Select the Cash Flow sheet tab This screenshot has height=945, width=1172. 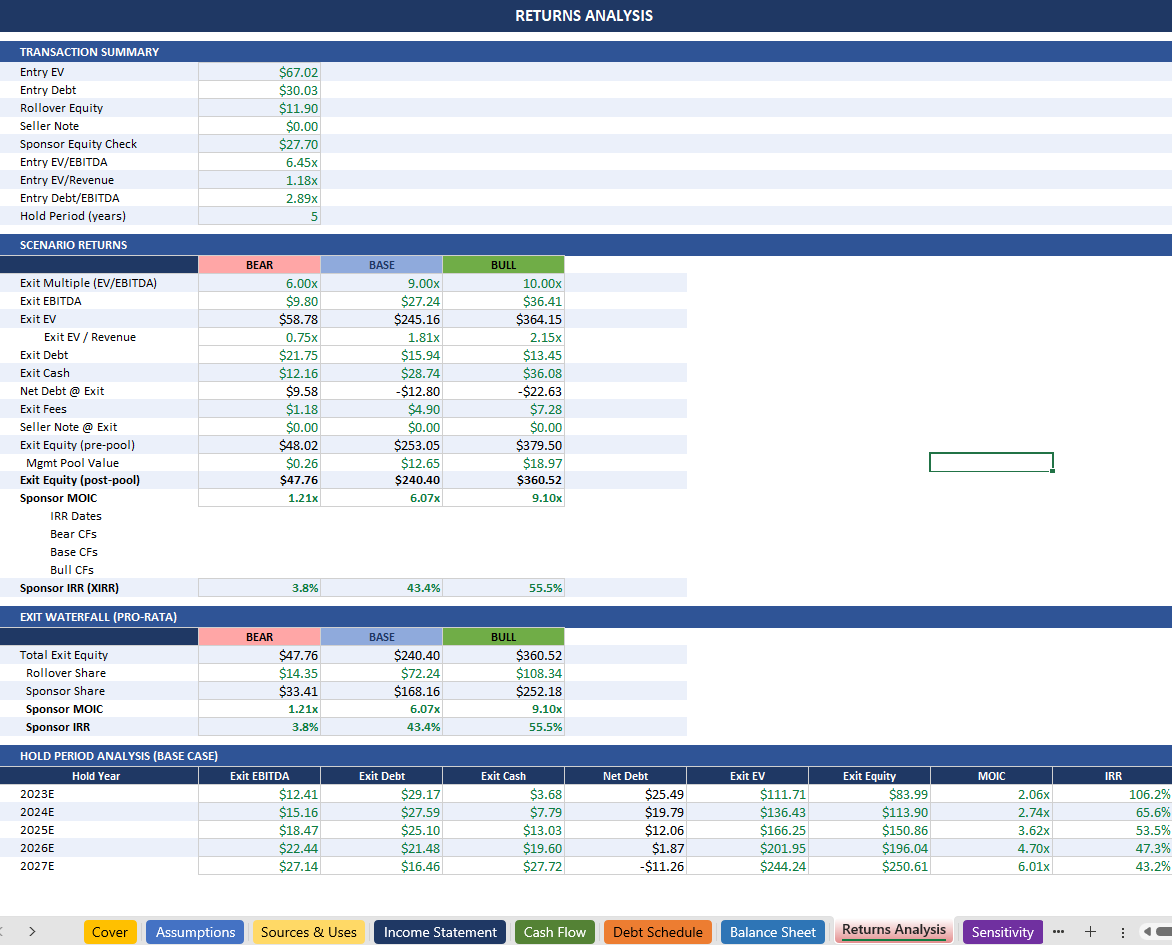click(x=555, y=932)
